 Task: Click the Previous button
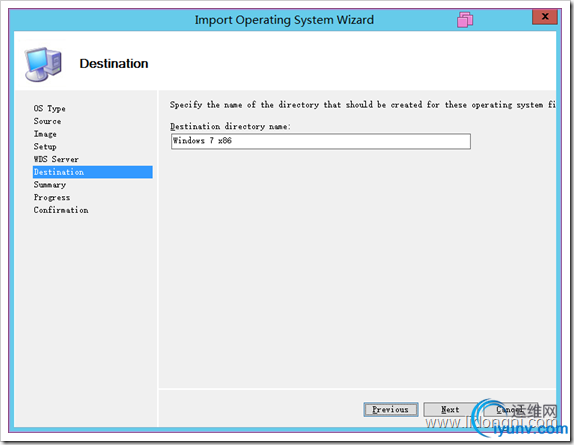click(391, 410)
